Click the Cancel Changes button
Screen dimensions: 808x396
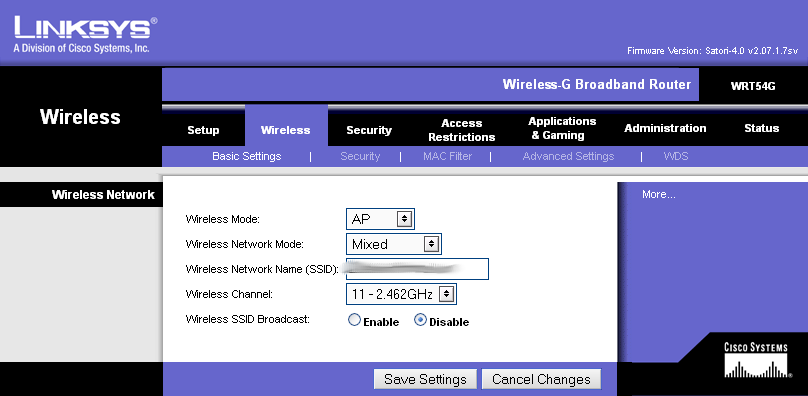tap(541, 380)
